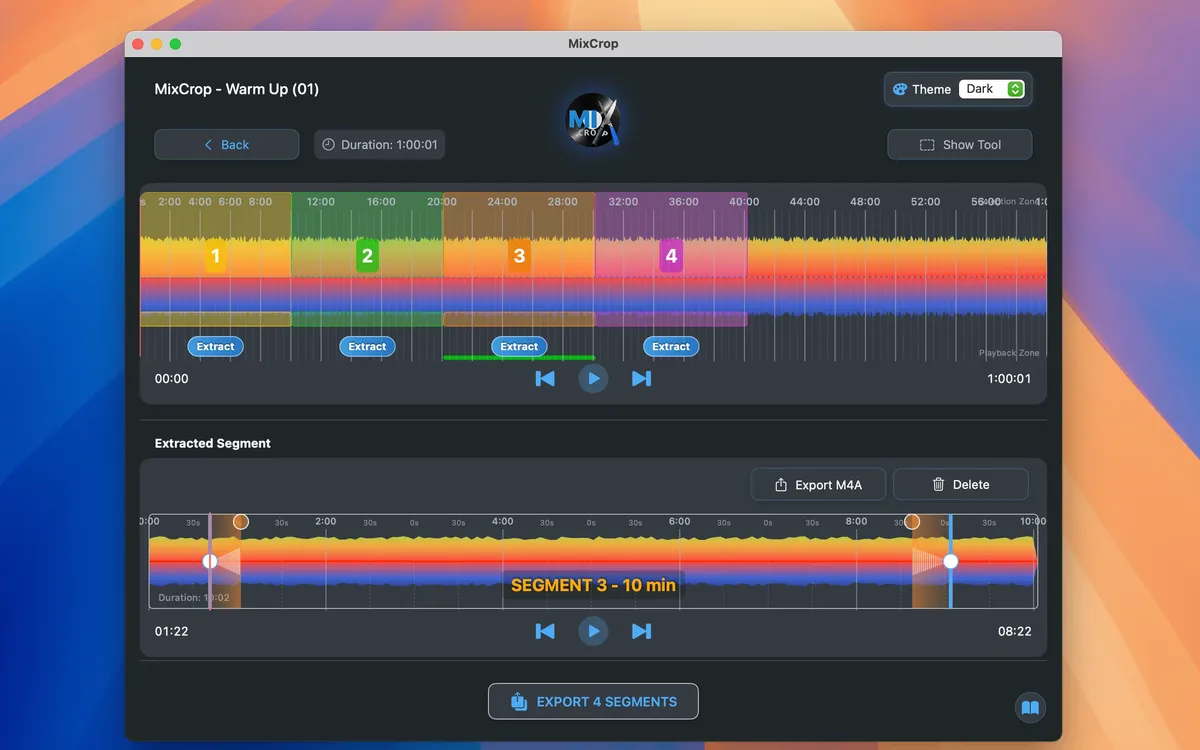Click the share icon on Export M4A
Image resolution: width=1200 pixels, height=750 pixels.
tap(783, 484)
